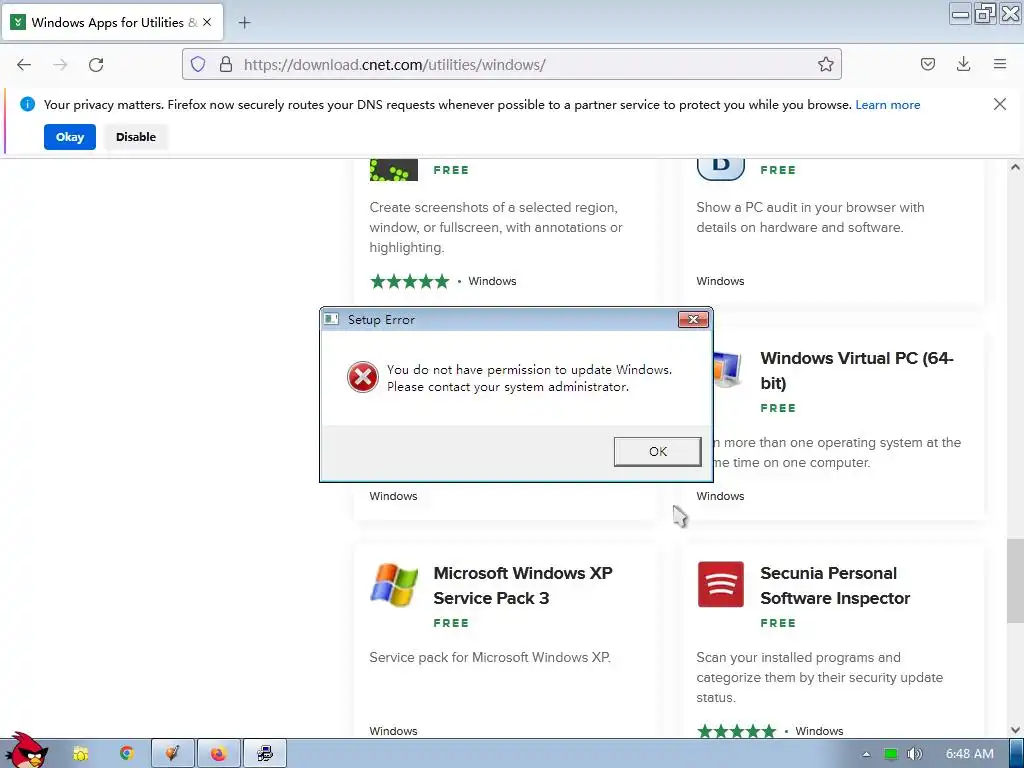Open the Firefox downloads panel
1024x768 pixels.
point(963,64)
